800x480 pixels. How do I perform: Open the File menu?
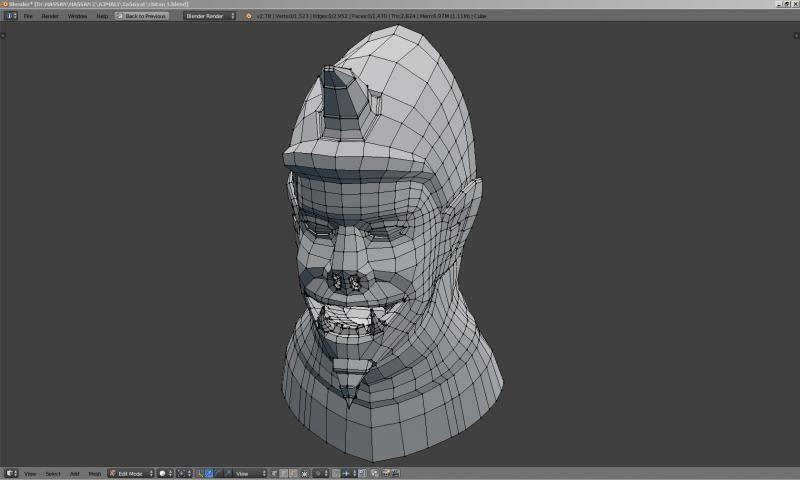28,16
